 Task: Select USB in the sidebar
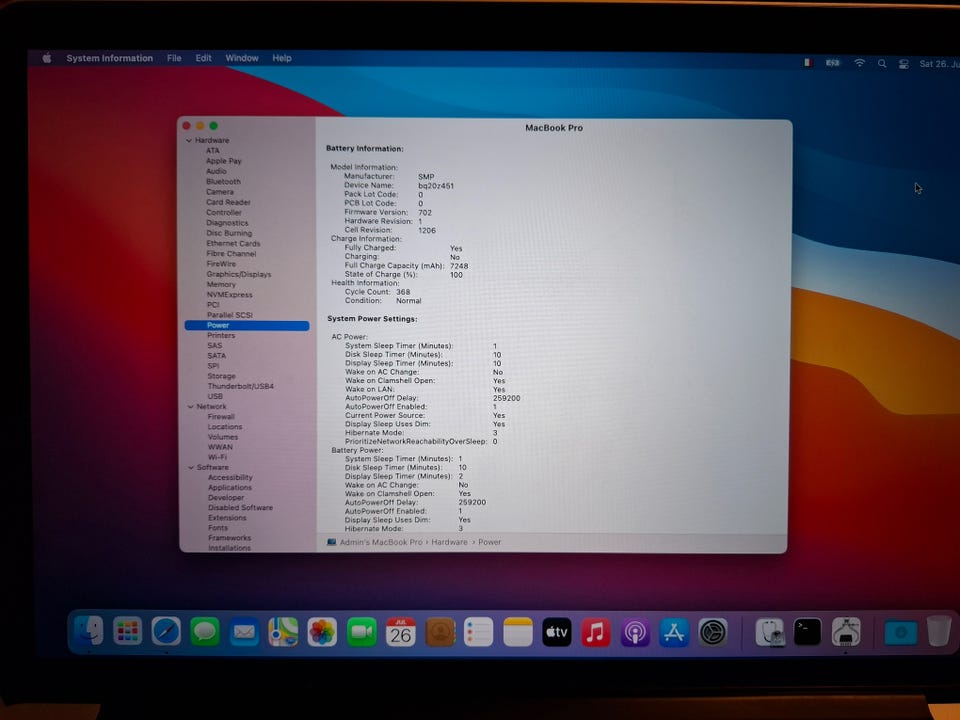[215, 396]
